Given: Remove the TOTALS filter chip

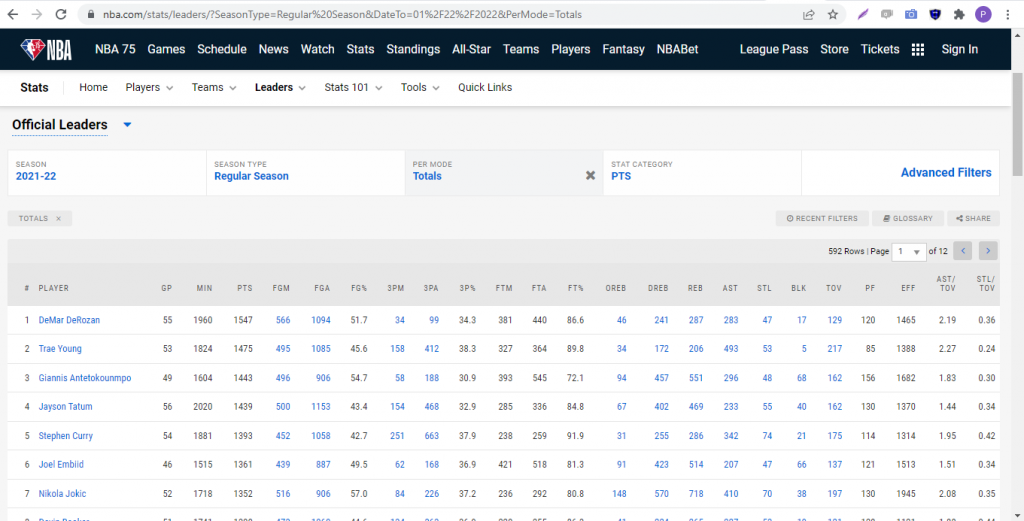Looking at the screenshot, I should (x=58, y=219).
